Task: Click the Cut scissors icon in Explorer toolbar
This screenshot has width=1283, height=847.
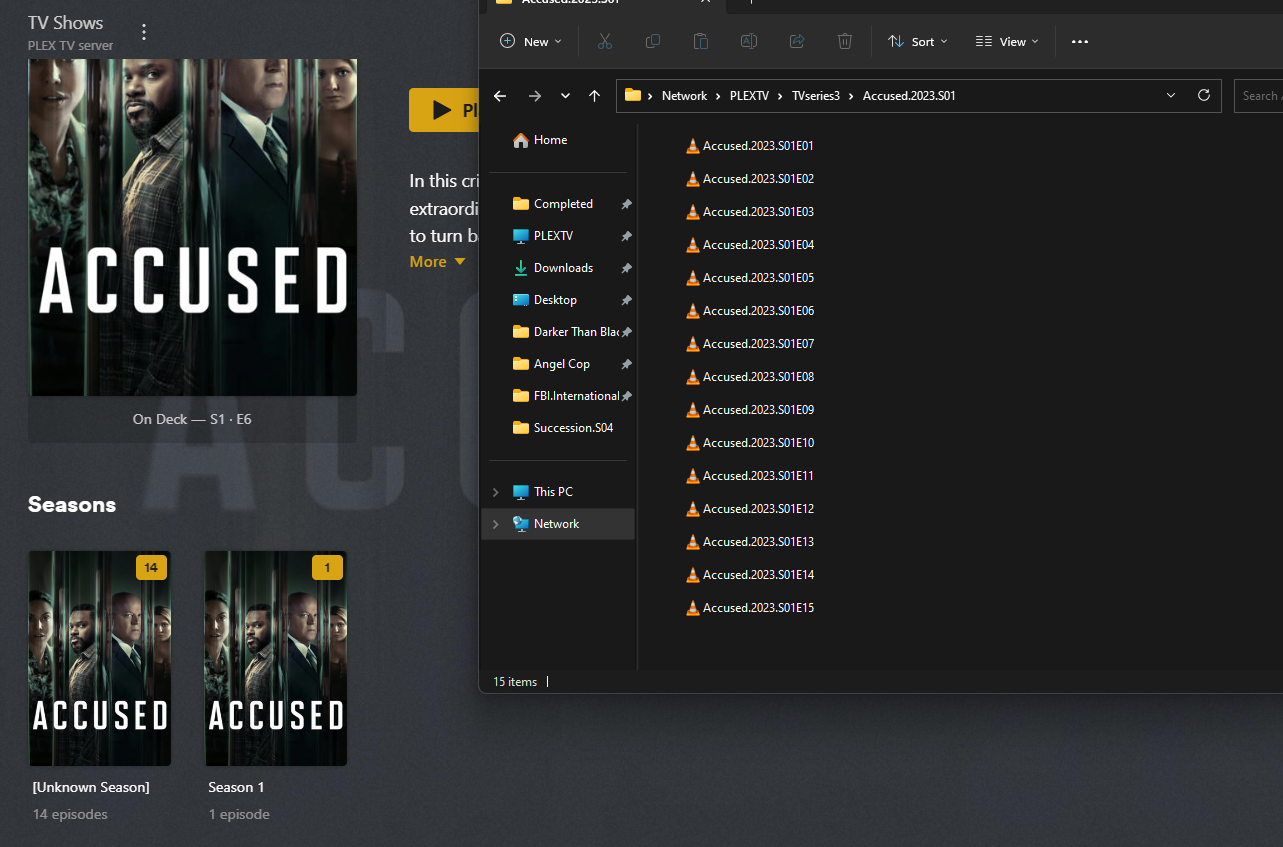Action: pyautogui.click(x=605, y=41)
